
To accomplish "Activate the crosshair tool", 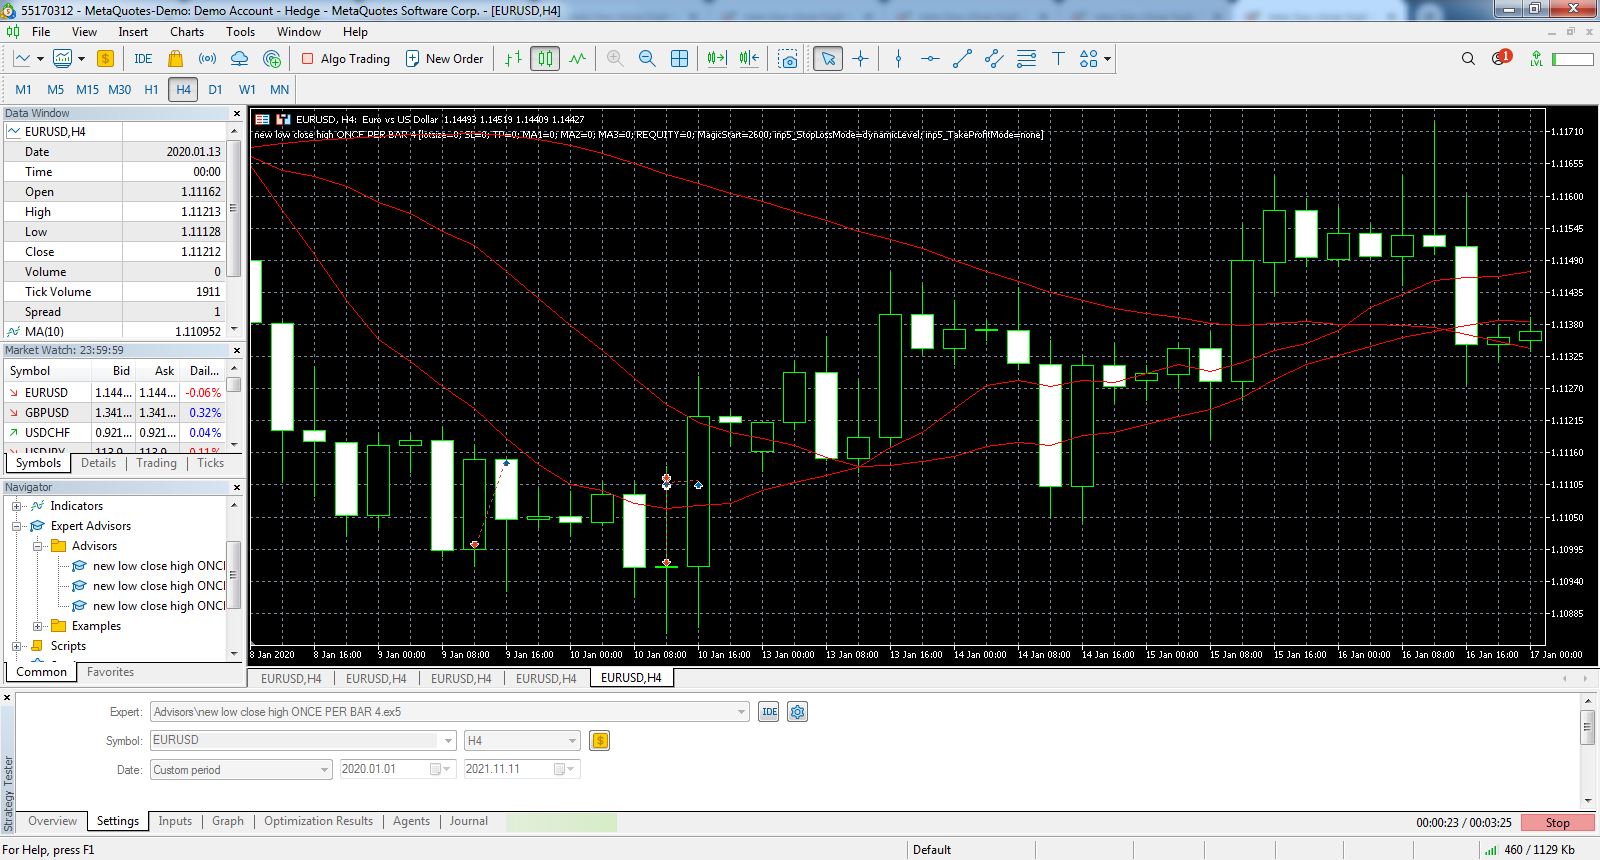I will (860, 59).
